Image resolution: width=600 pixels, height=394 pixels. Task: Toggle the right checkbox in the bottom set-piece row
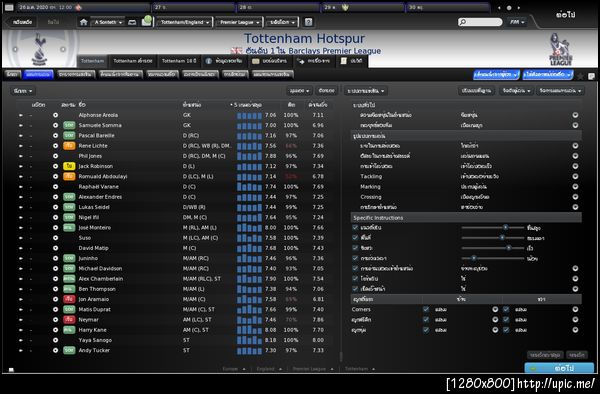pos(506,330)
